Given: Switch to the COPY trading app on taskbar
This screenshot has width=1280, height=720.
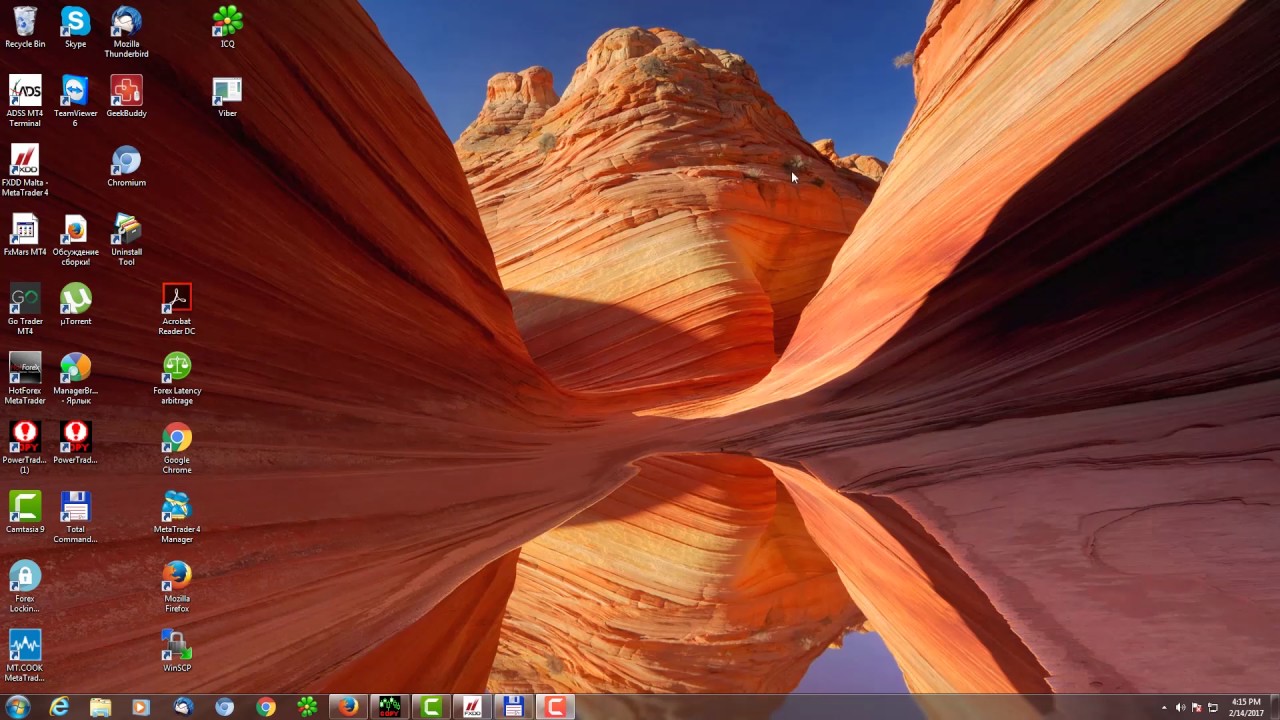Looking at the screenshot, I should click(389, 707).
